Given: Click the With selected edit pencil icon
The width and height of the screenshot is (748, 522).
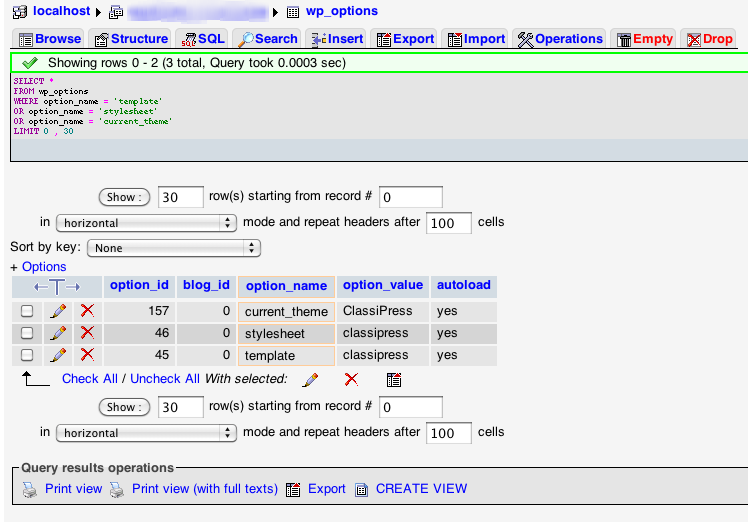Looking at the screenshot, I should pyautogui.click(x=310, y=379).
